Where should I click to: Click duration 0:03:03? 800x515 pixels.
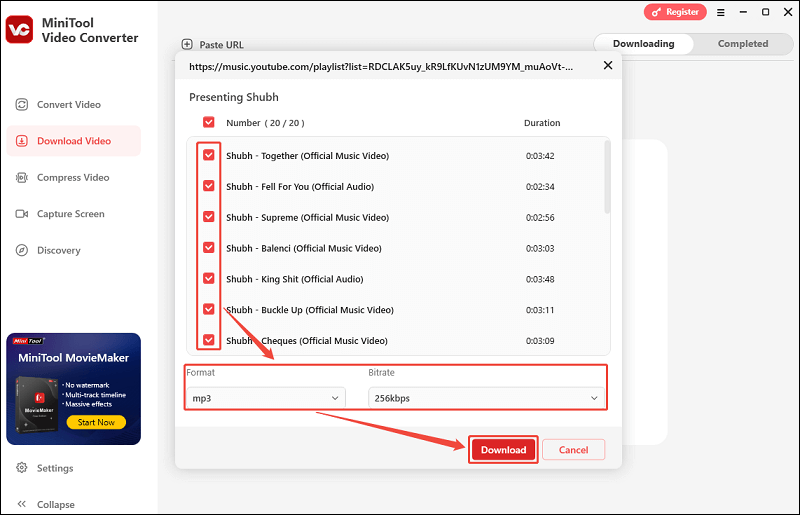pos(540,248)
